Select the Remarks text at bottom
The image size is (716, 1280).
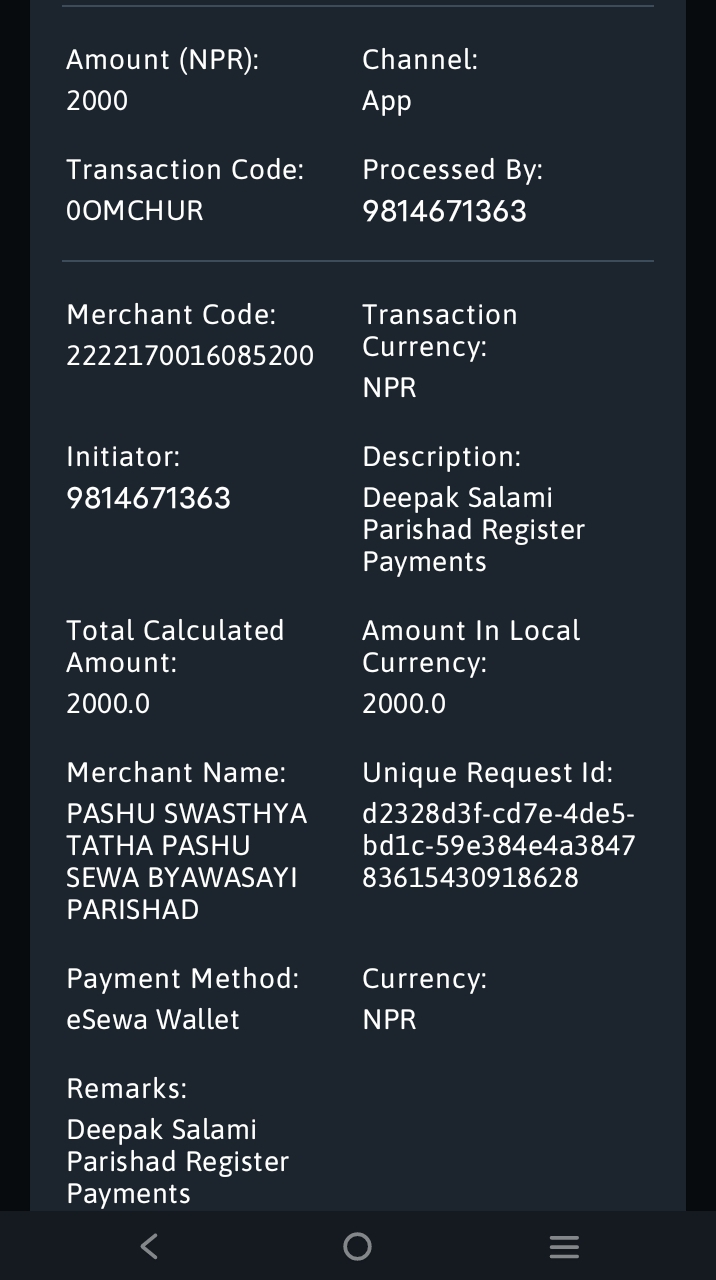point(178,1162)
